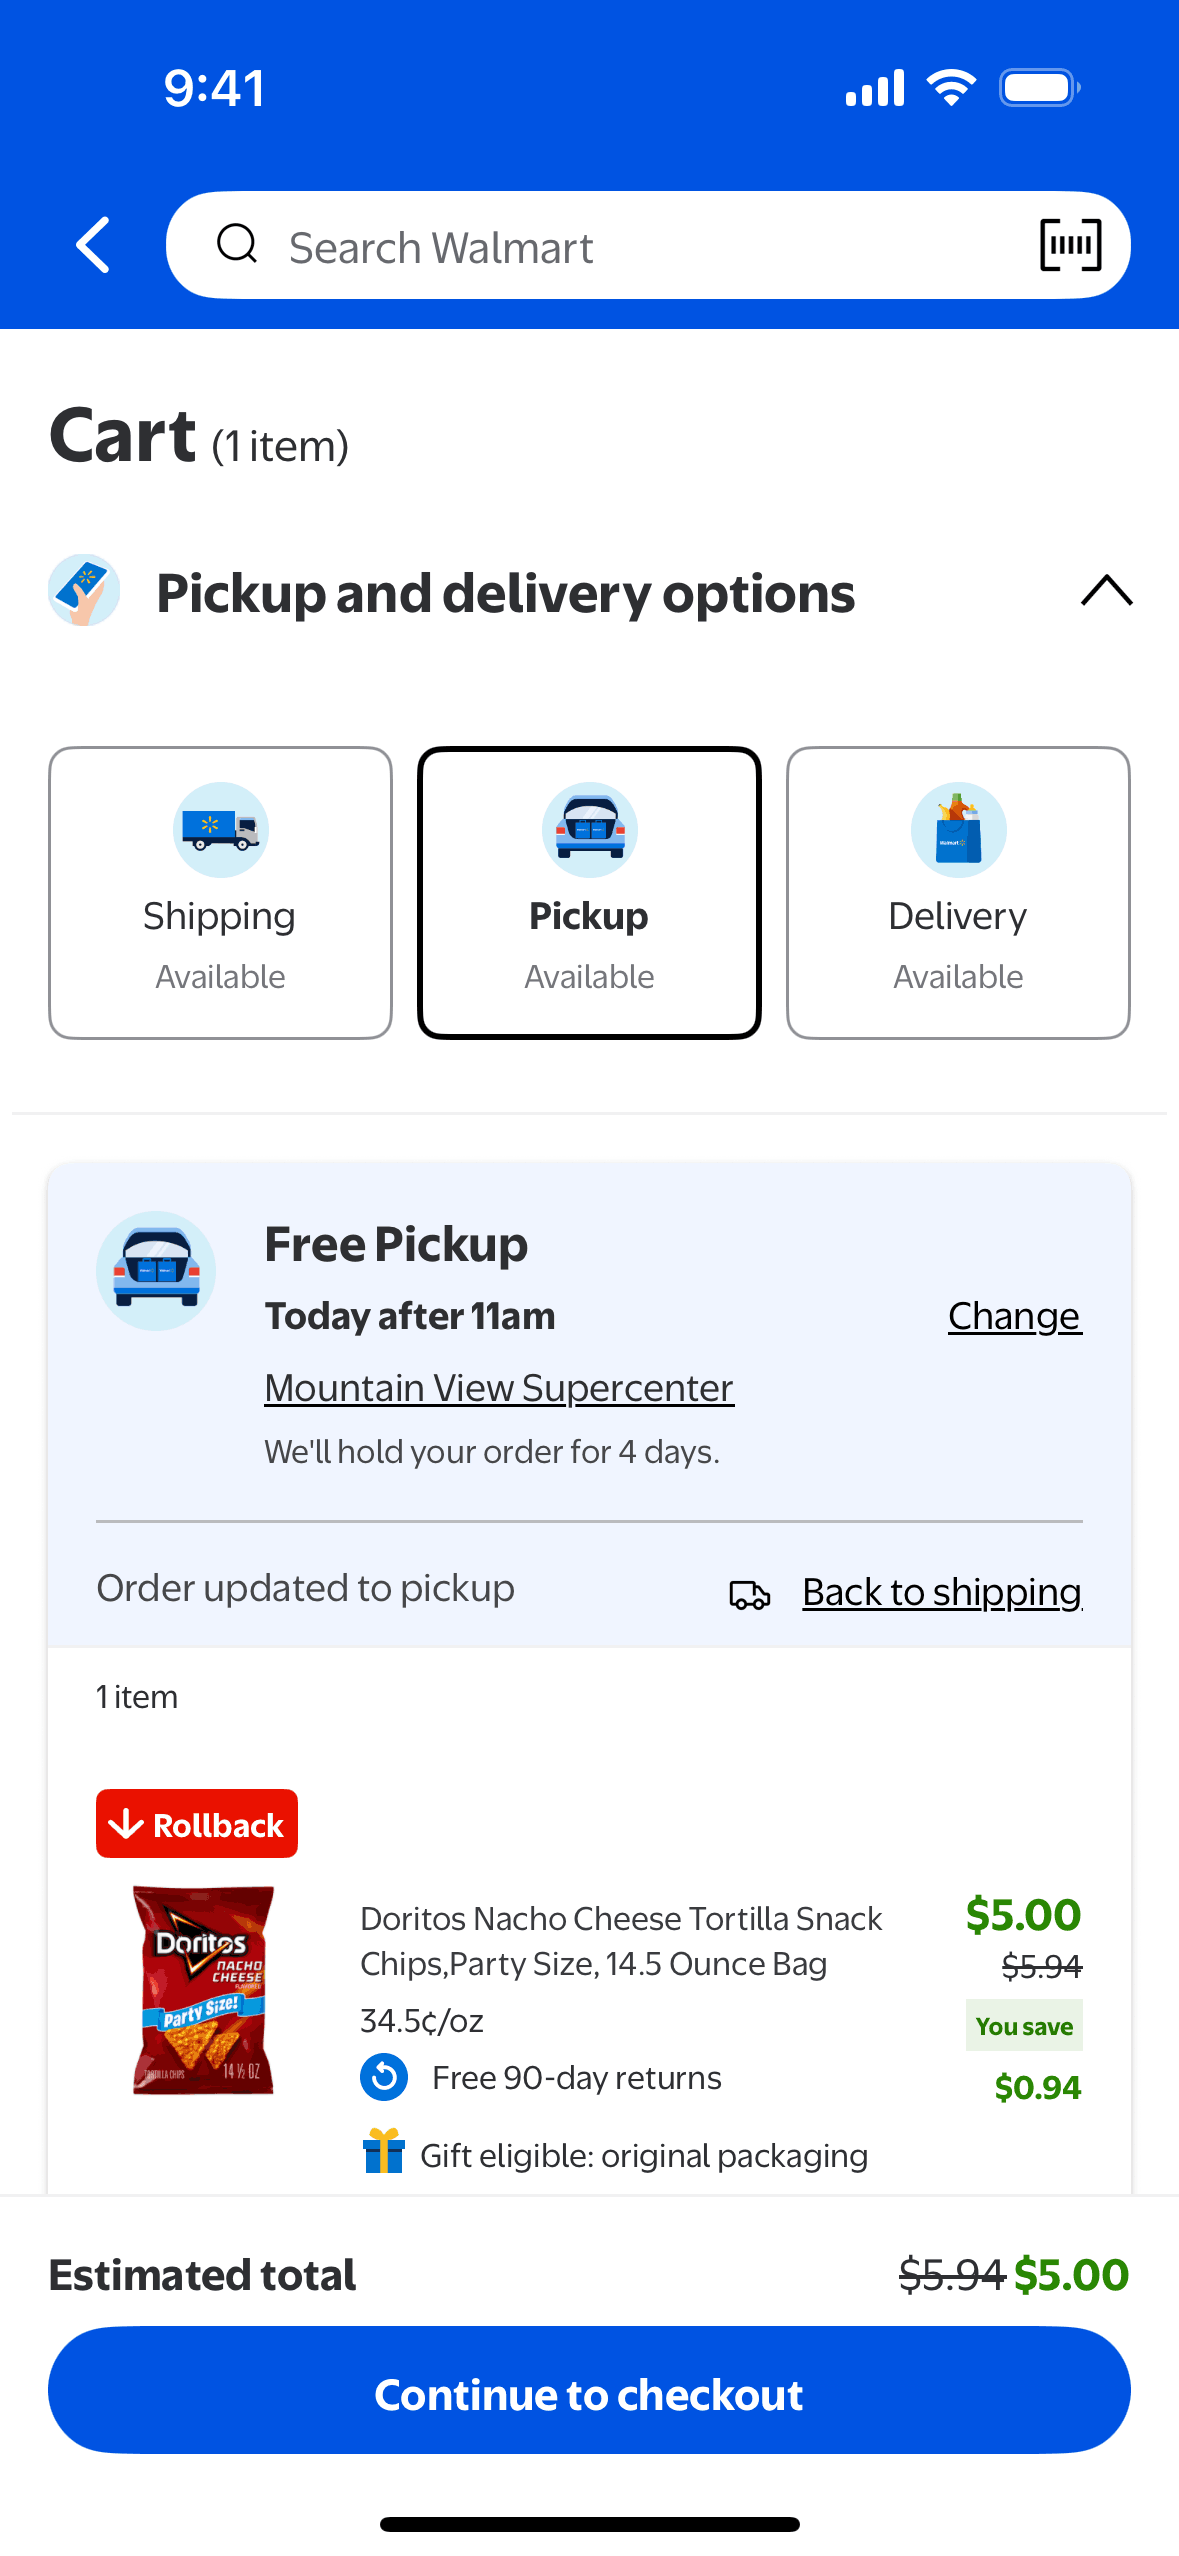Image resolution: width=1179 pixels, height=2556 pixels.
Task: Open Mountain View Supercenter store link
Action: point(499,1388)
